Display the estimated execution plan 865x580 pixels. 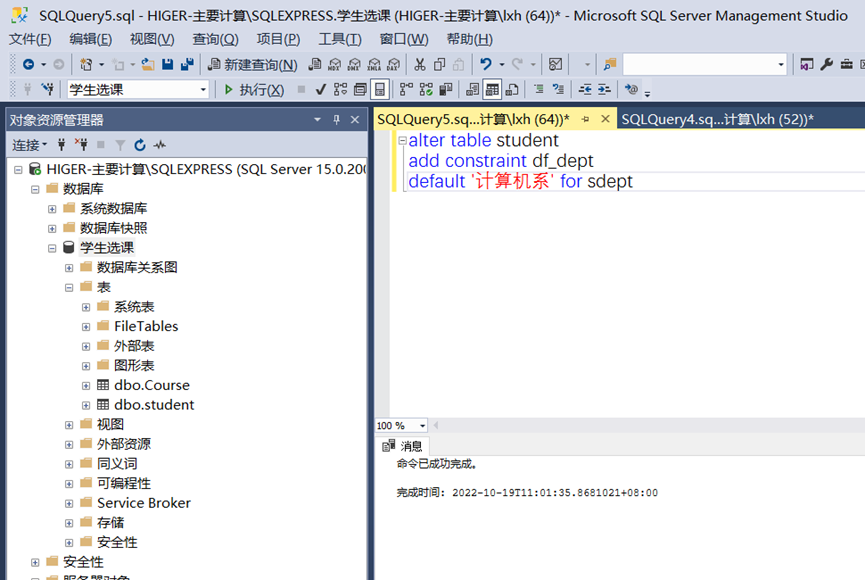pyautogui.click(x=340, y=89)
